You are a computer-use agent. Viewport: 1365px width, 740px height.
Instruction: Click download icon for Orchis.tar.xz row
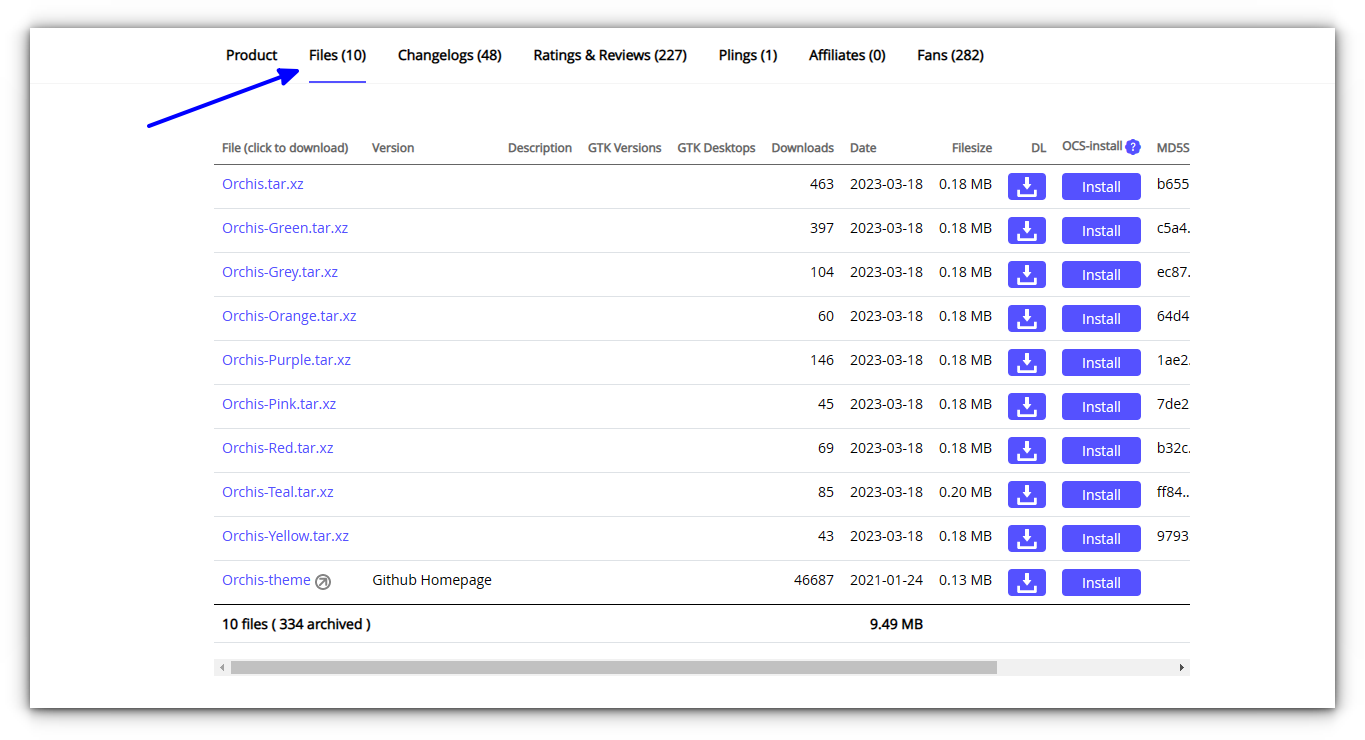click(x=1026, y=186)
